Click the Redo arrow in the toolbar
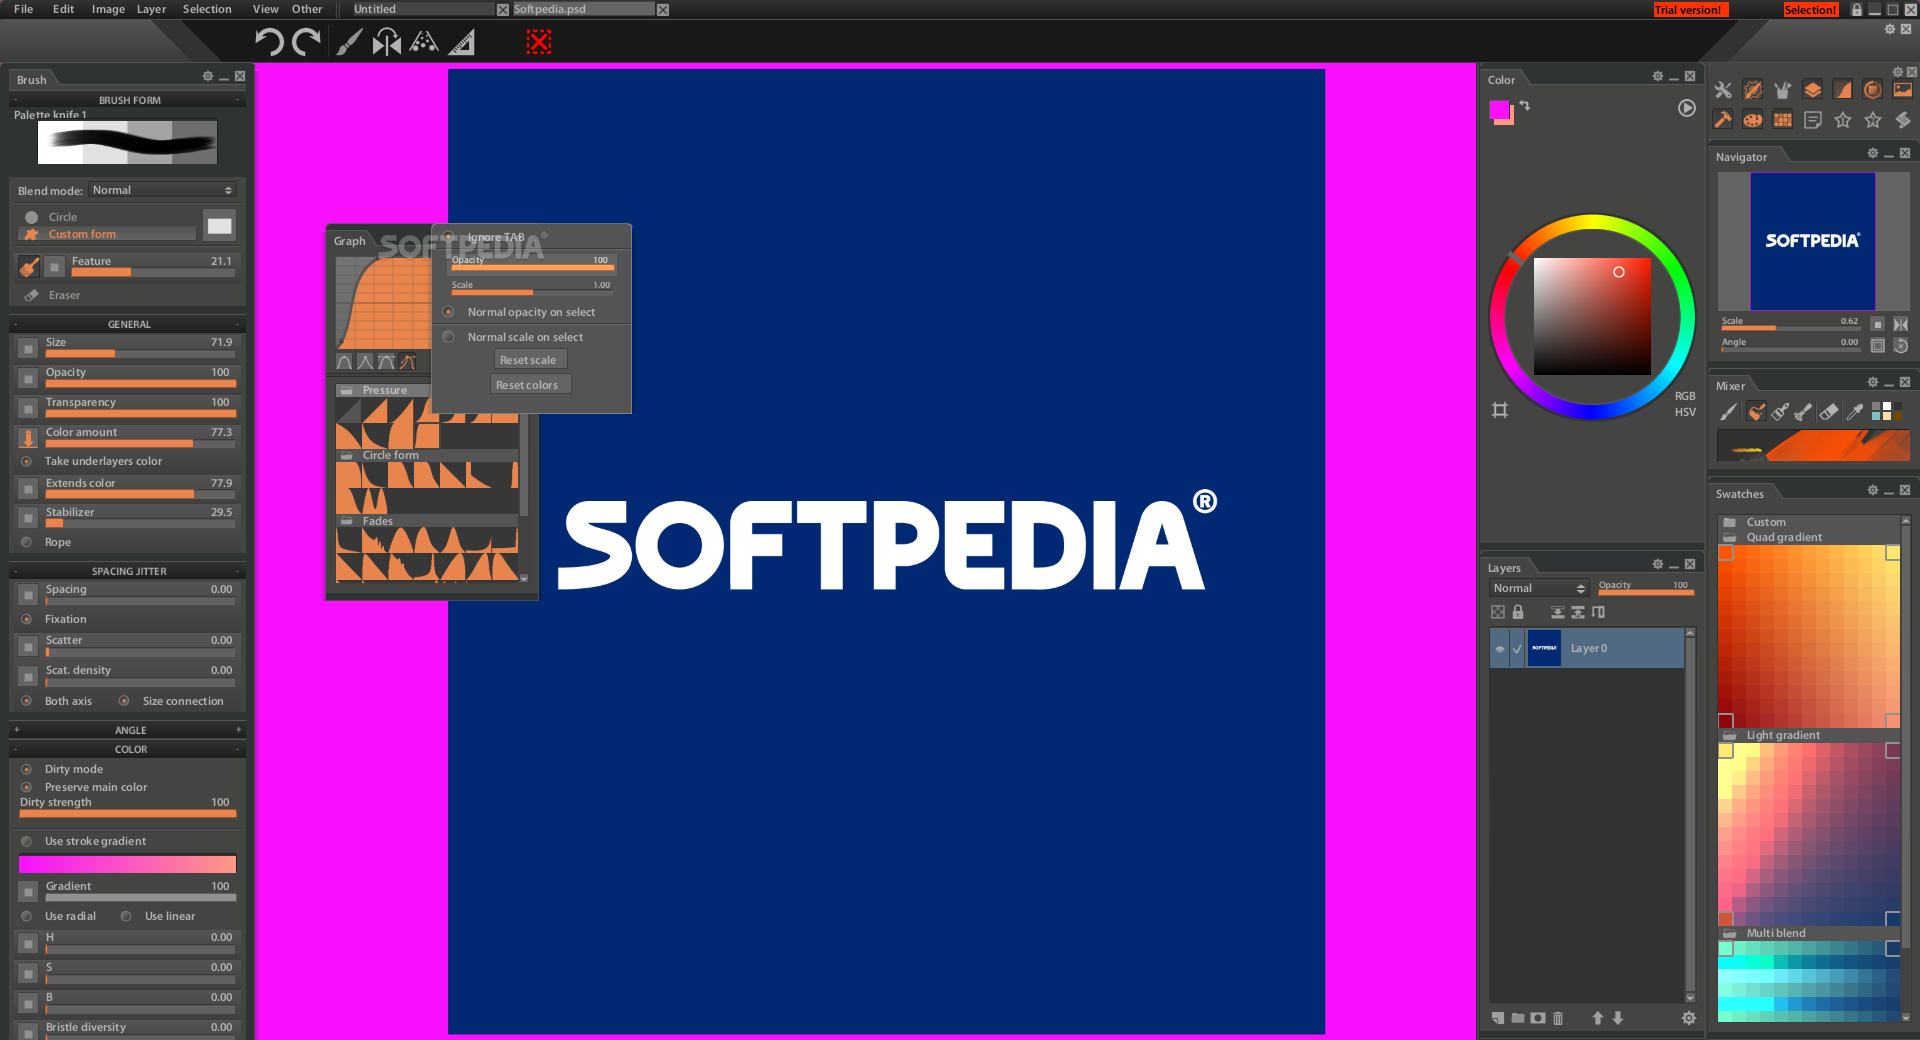 (307, 42)
